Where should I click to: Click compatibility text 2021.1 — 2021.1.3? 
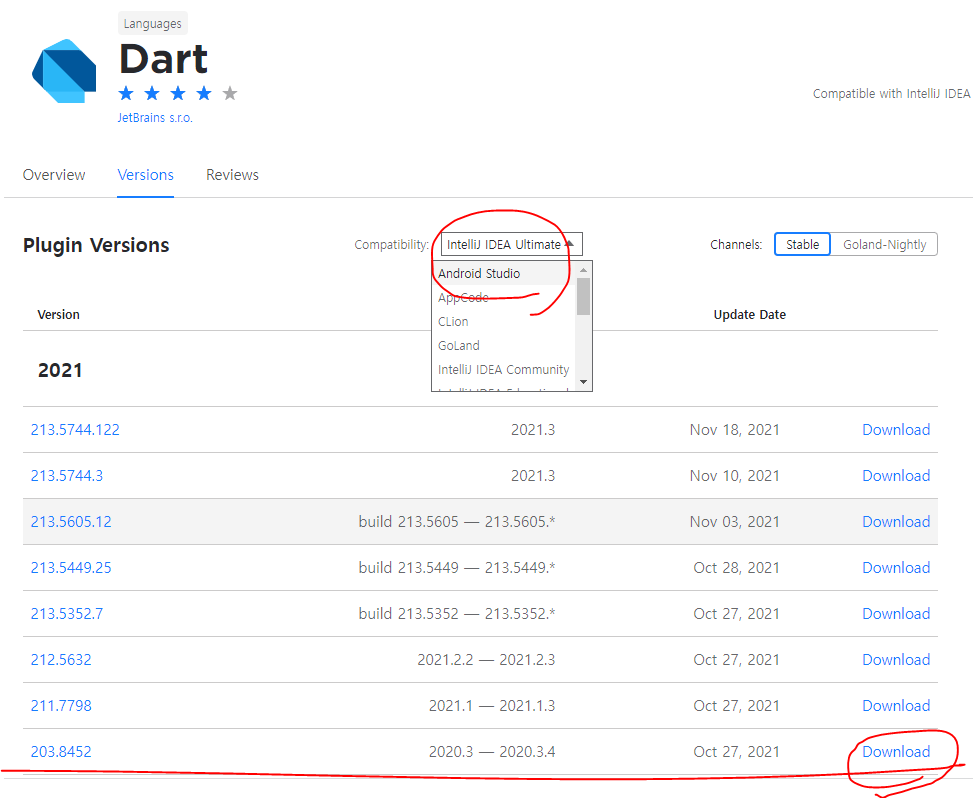(x=492, y=705)
